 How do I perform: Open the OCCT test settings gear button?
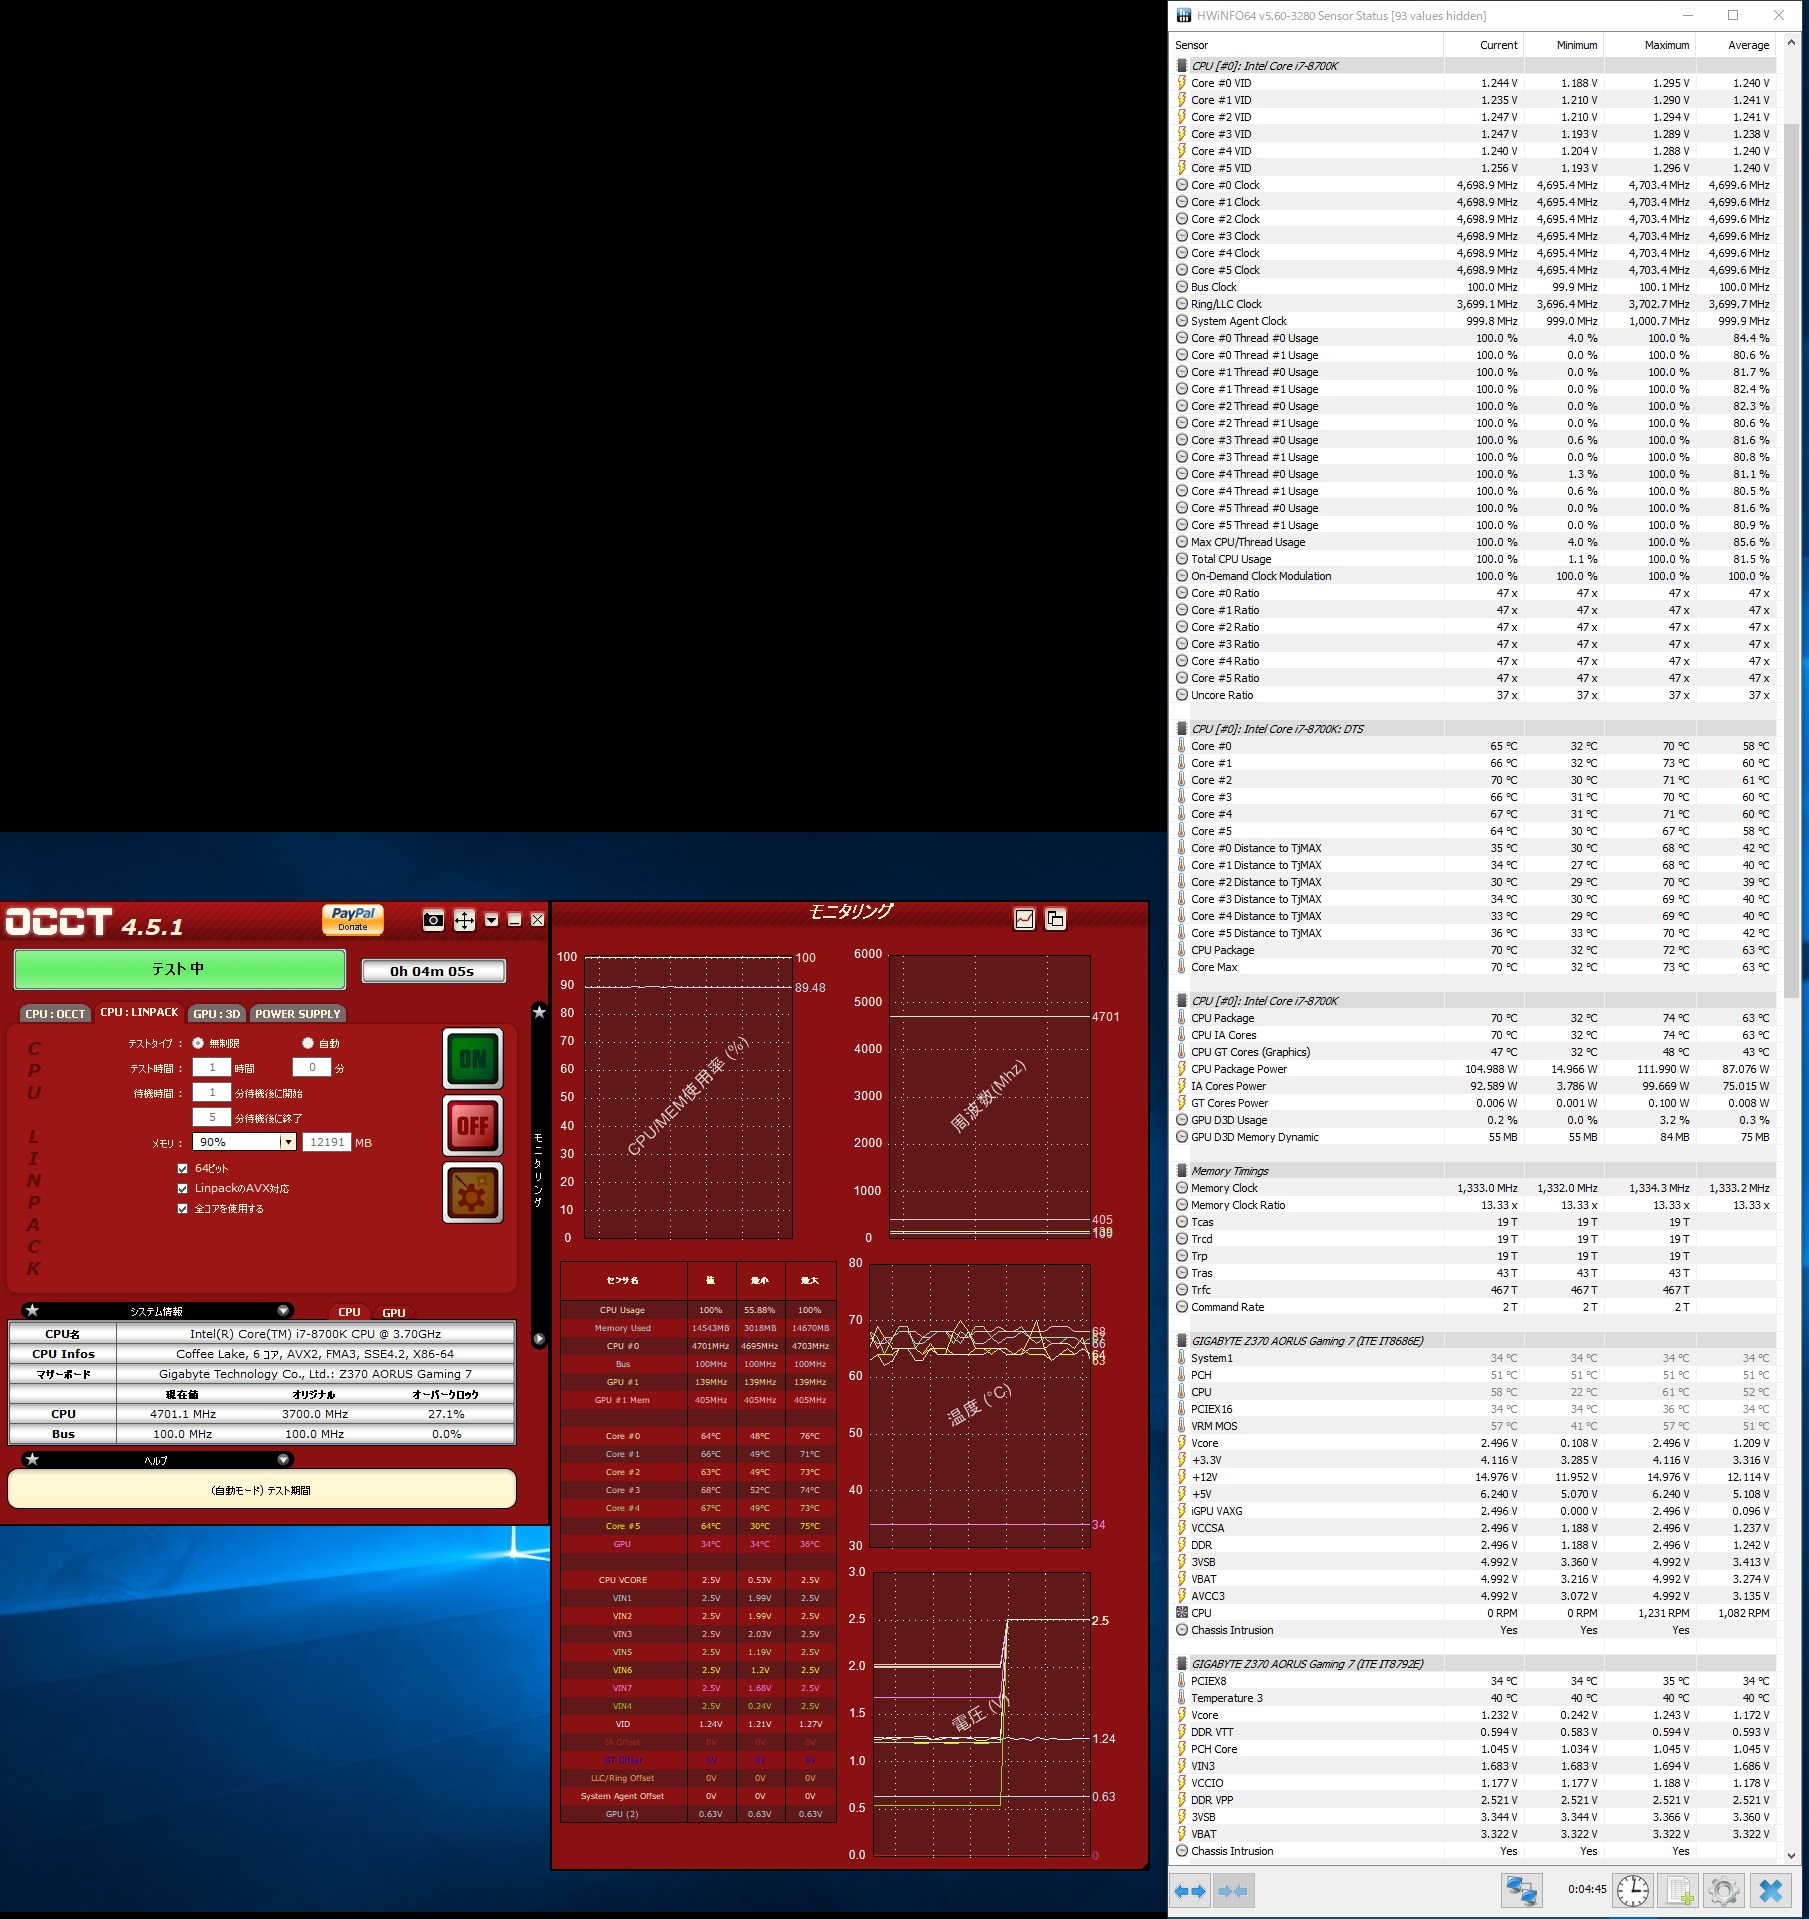pos(472,1192)
